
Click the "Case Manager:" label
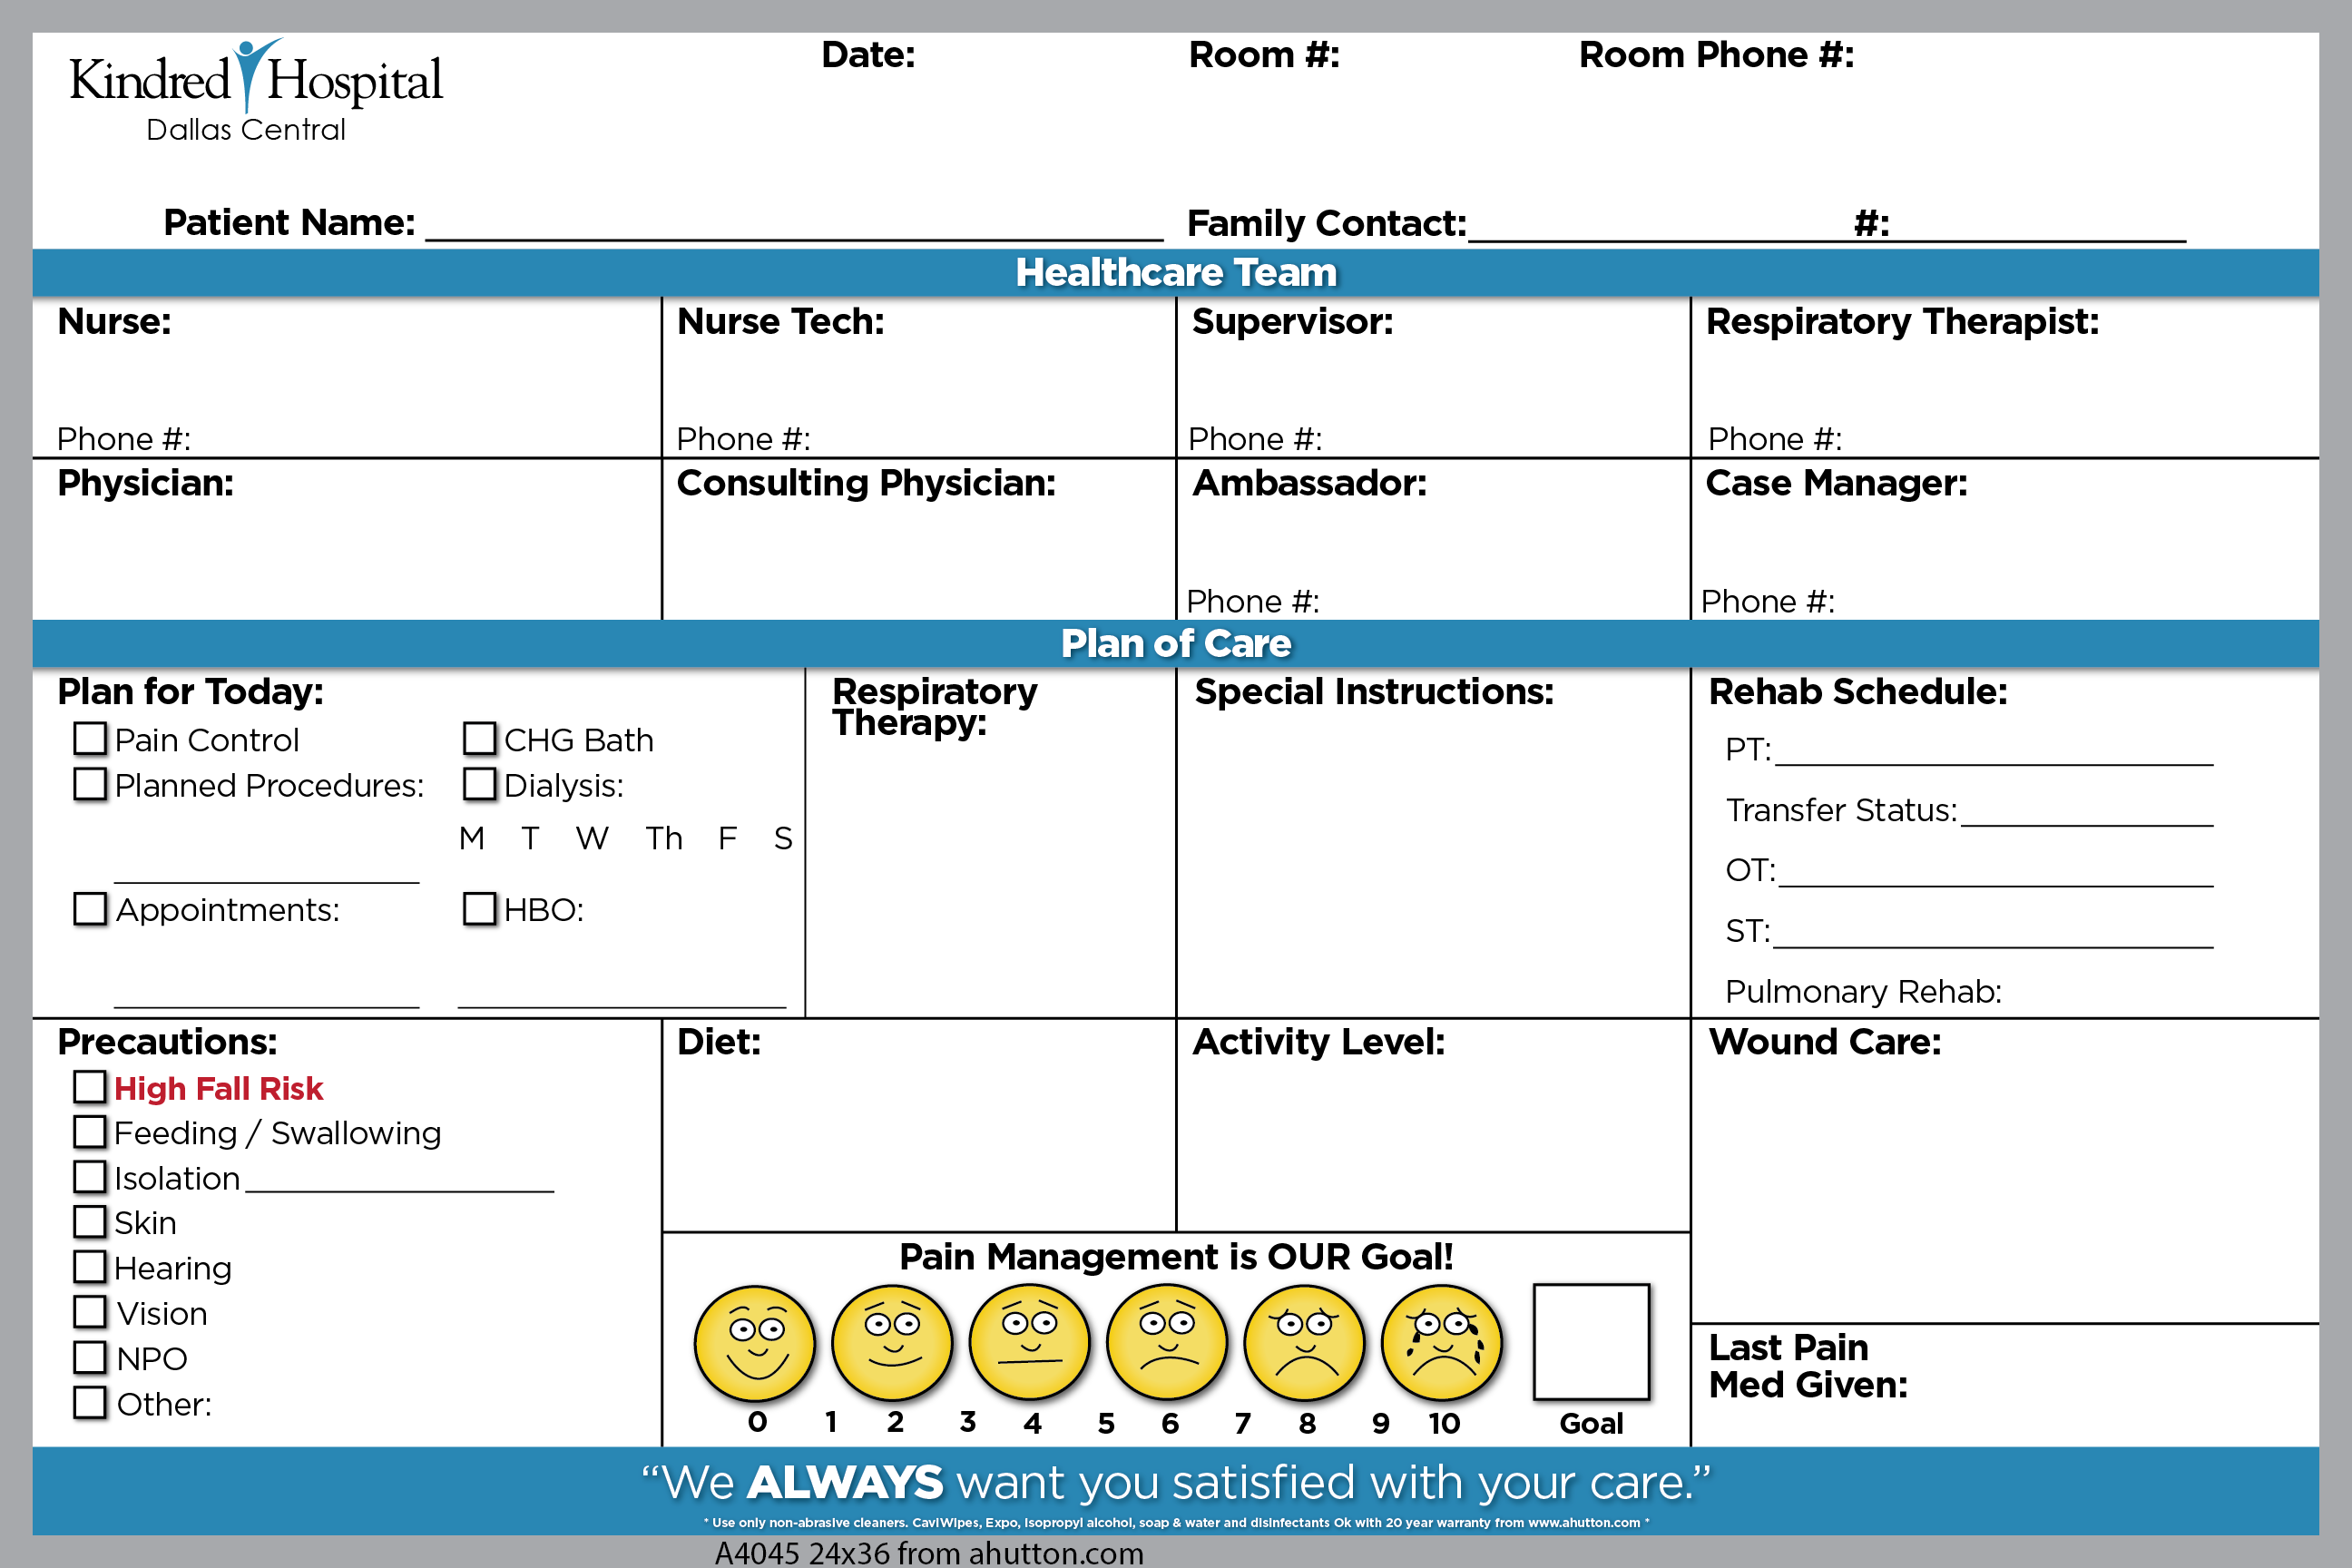click(x=1836, y=484)
